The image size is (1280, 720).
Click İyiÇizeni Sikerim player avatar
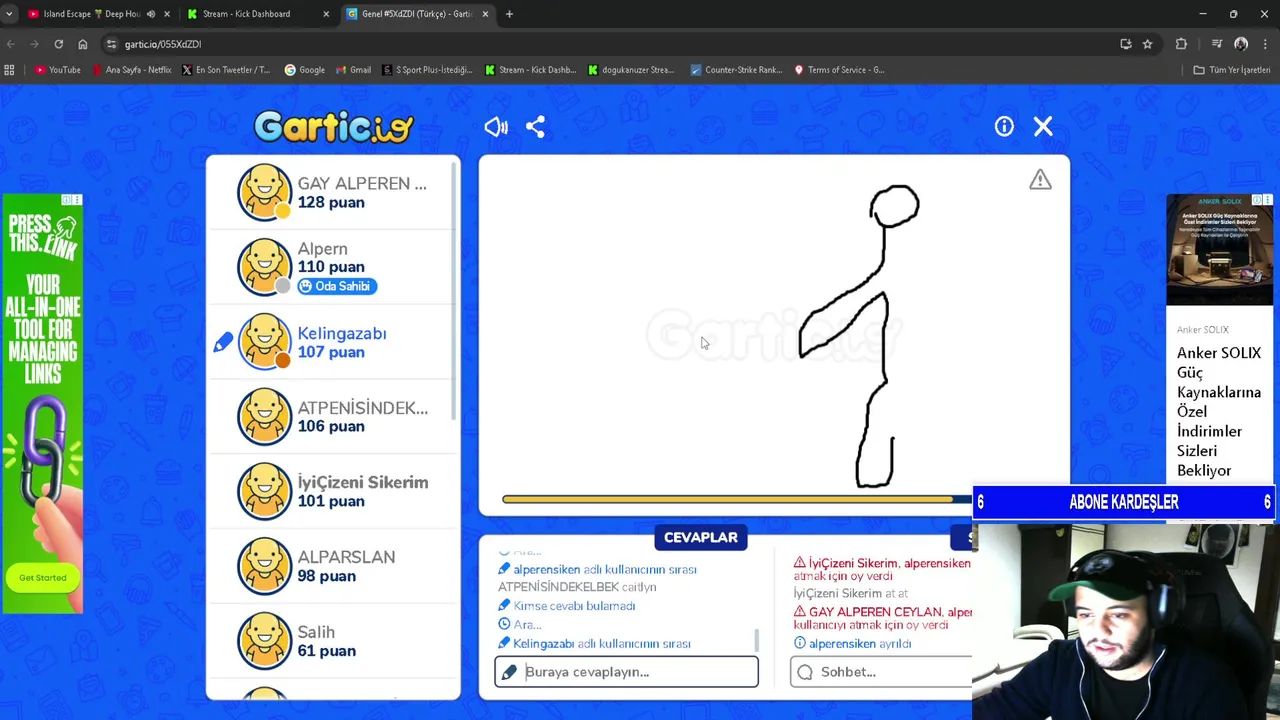point(264,491)
